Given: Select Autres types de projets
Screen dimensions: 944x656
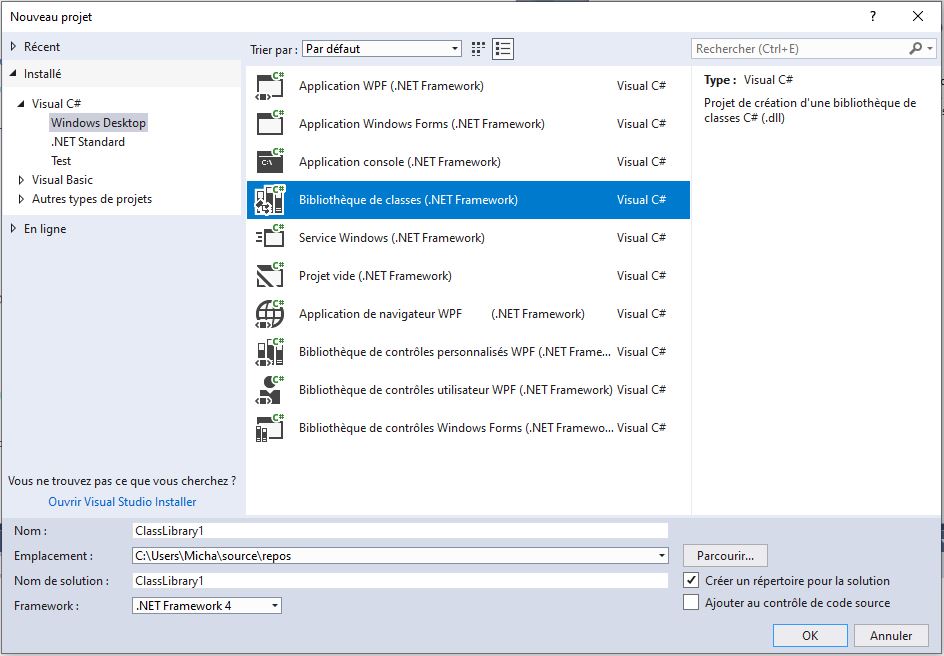Looking at the screenshot, I should (92, 199).
